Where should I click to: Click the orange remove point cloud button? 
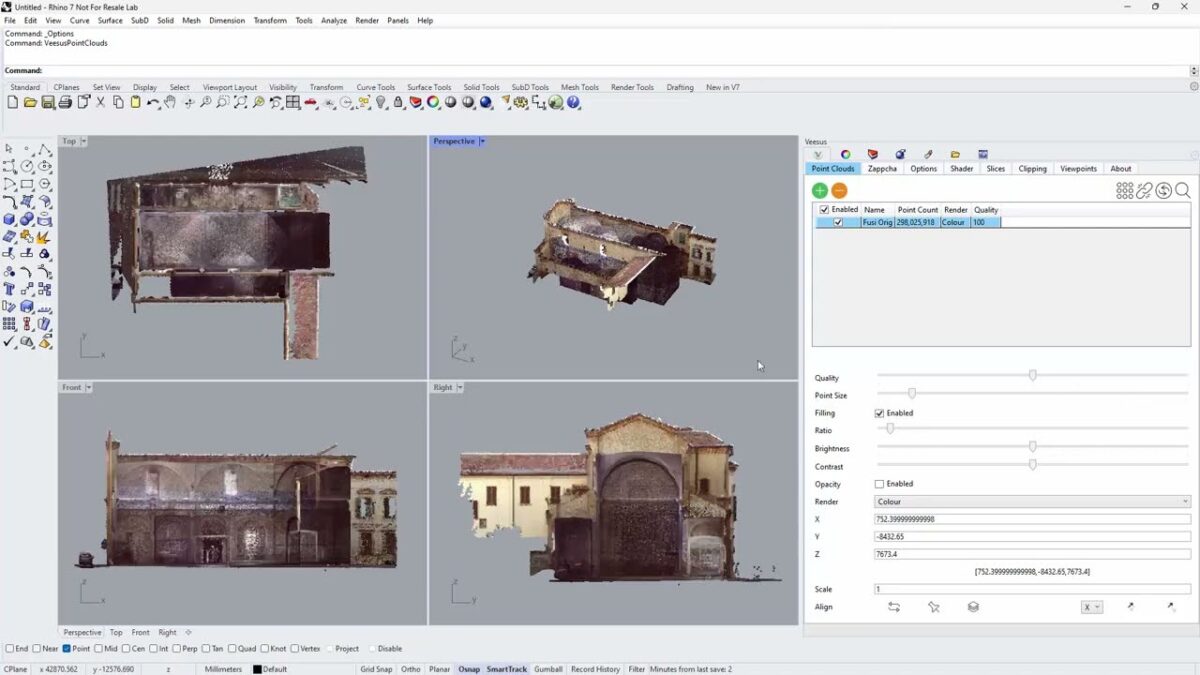839,190
